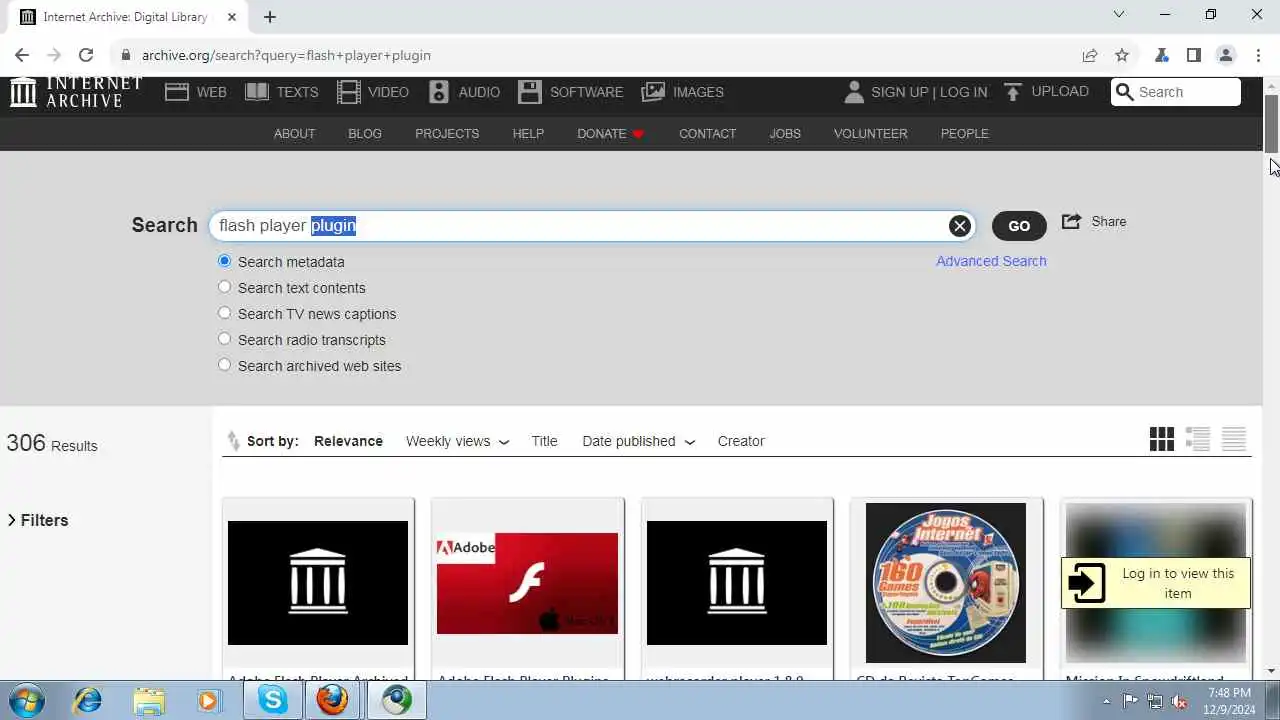Open the 160 Games CD thumbnail
The image size is (1280, 720).
(946, 583)
